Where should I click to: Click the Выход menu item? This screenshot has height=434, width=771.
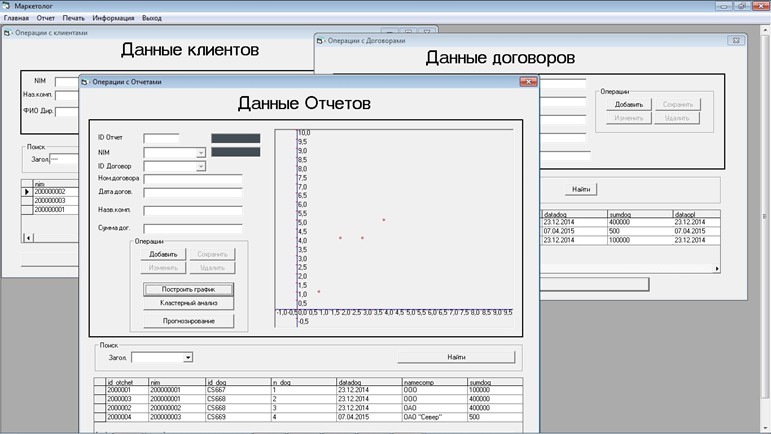[x=151, y=18]
